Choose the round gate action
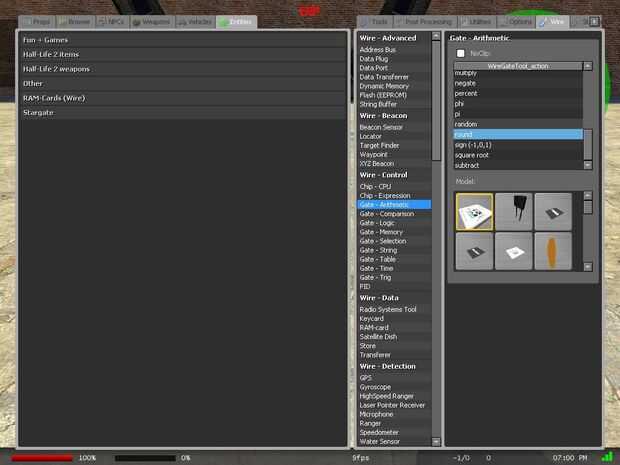 518,135
